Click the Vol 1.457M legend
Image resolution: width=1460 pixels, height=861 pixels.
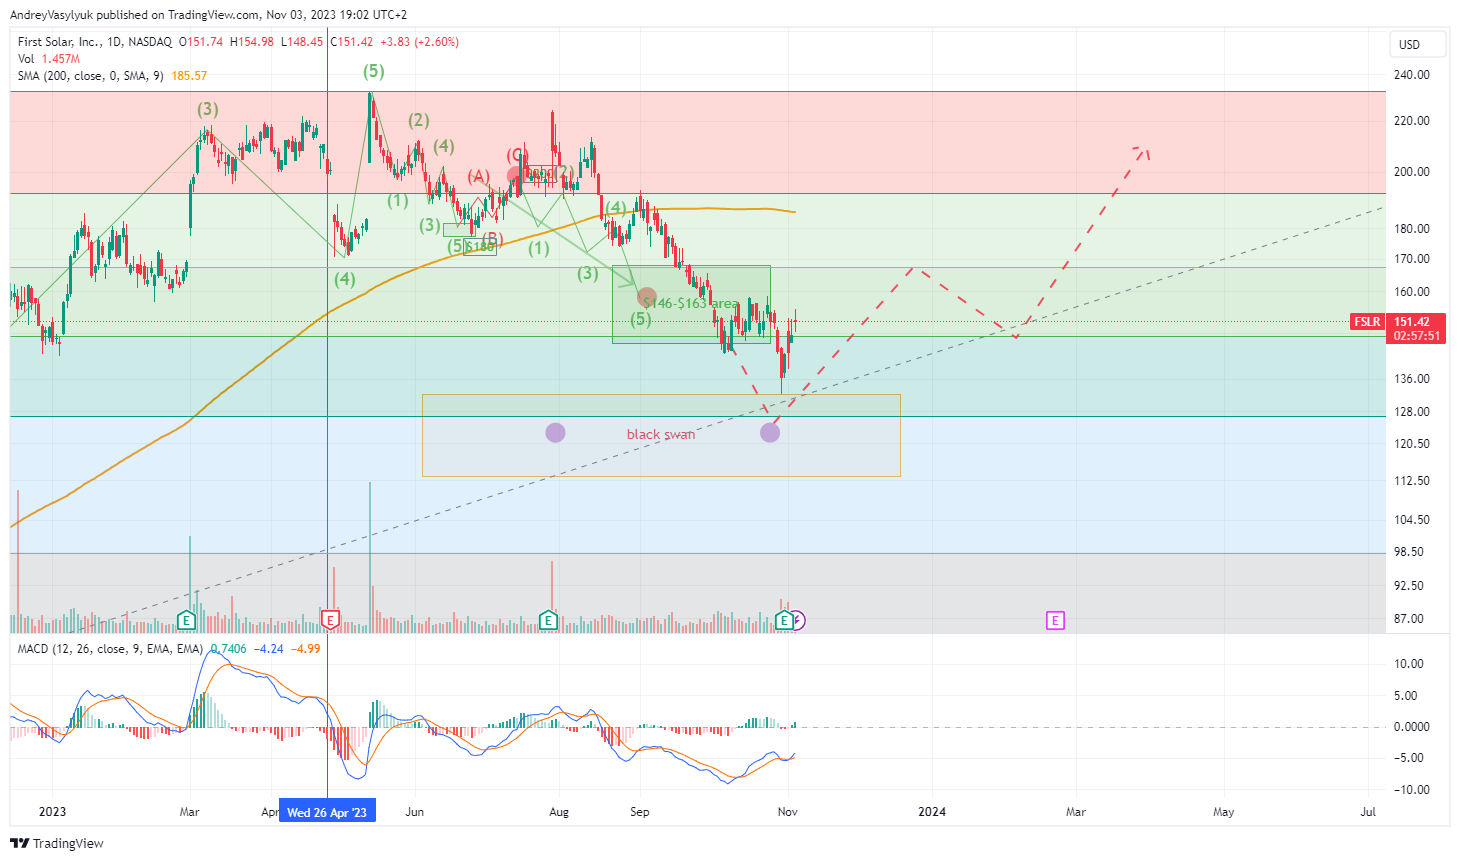pos(49,59)
